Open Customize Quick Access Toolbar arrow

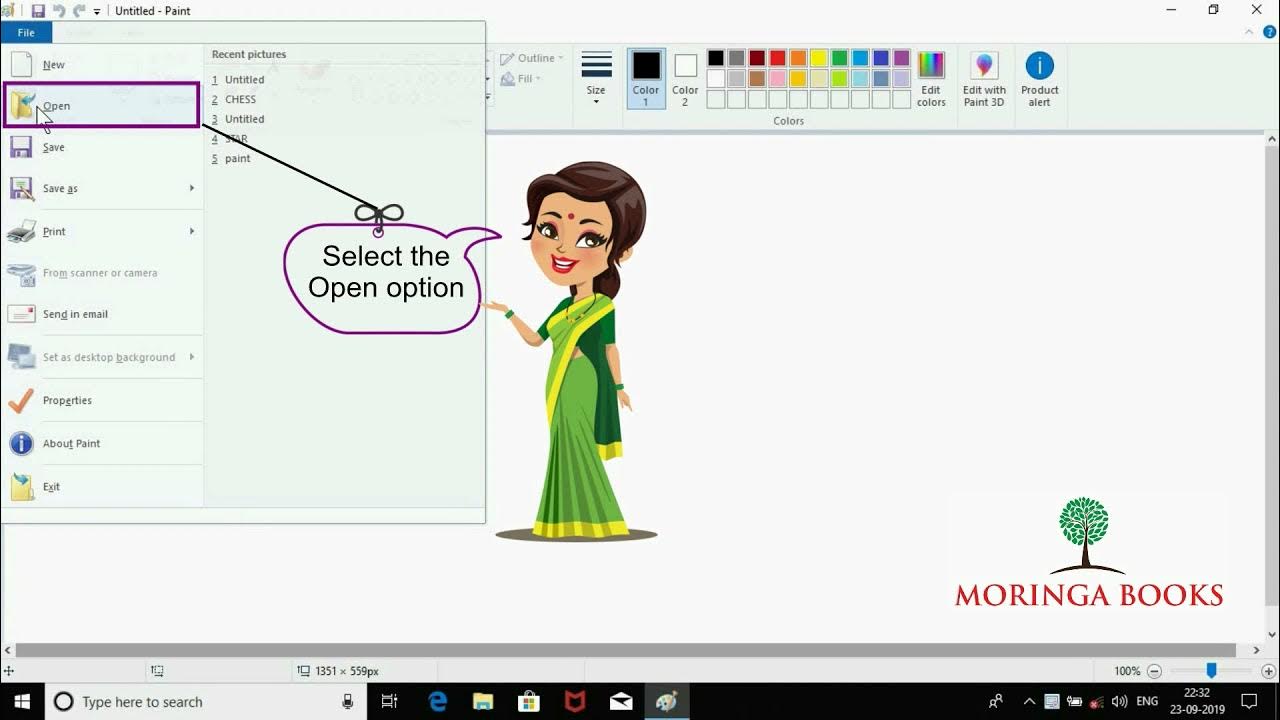pyautogui.click(x=97, y=11)
